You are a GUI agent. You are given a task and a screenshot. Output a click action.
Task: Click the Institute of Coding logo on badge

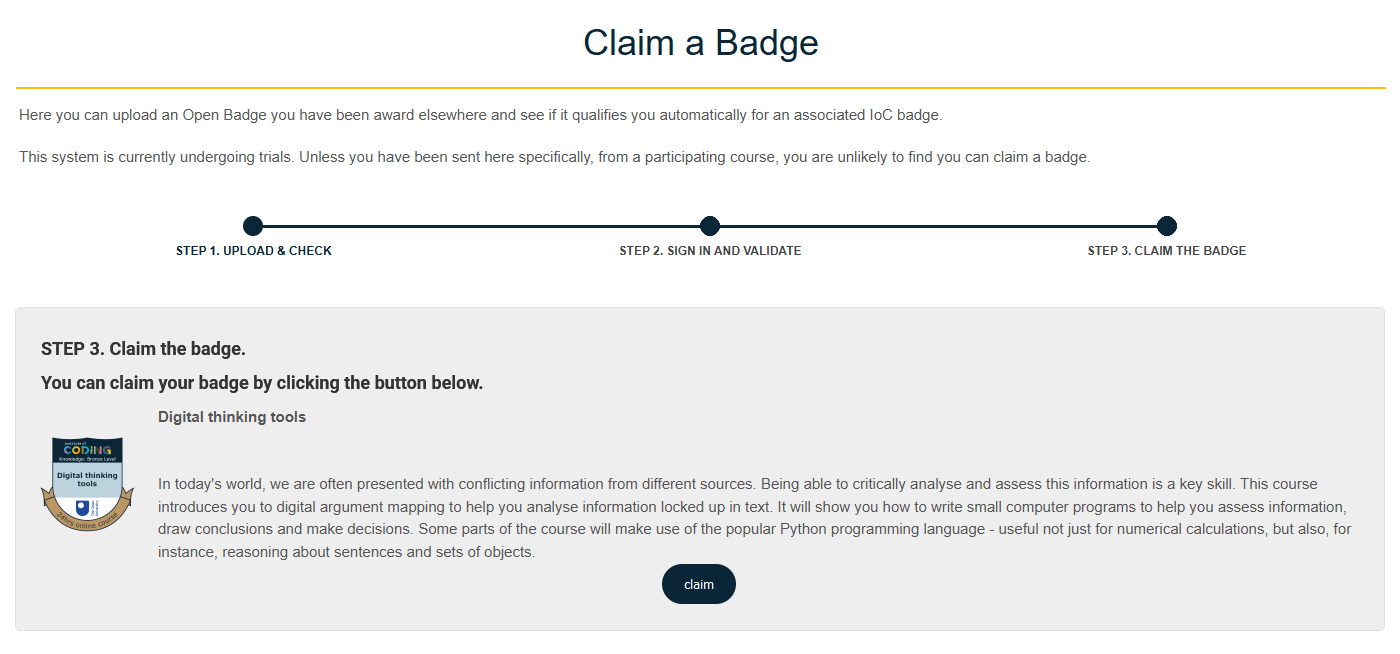point(87,449)
